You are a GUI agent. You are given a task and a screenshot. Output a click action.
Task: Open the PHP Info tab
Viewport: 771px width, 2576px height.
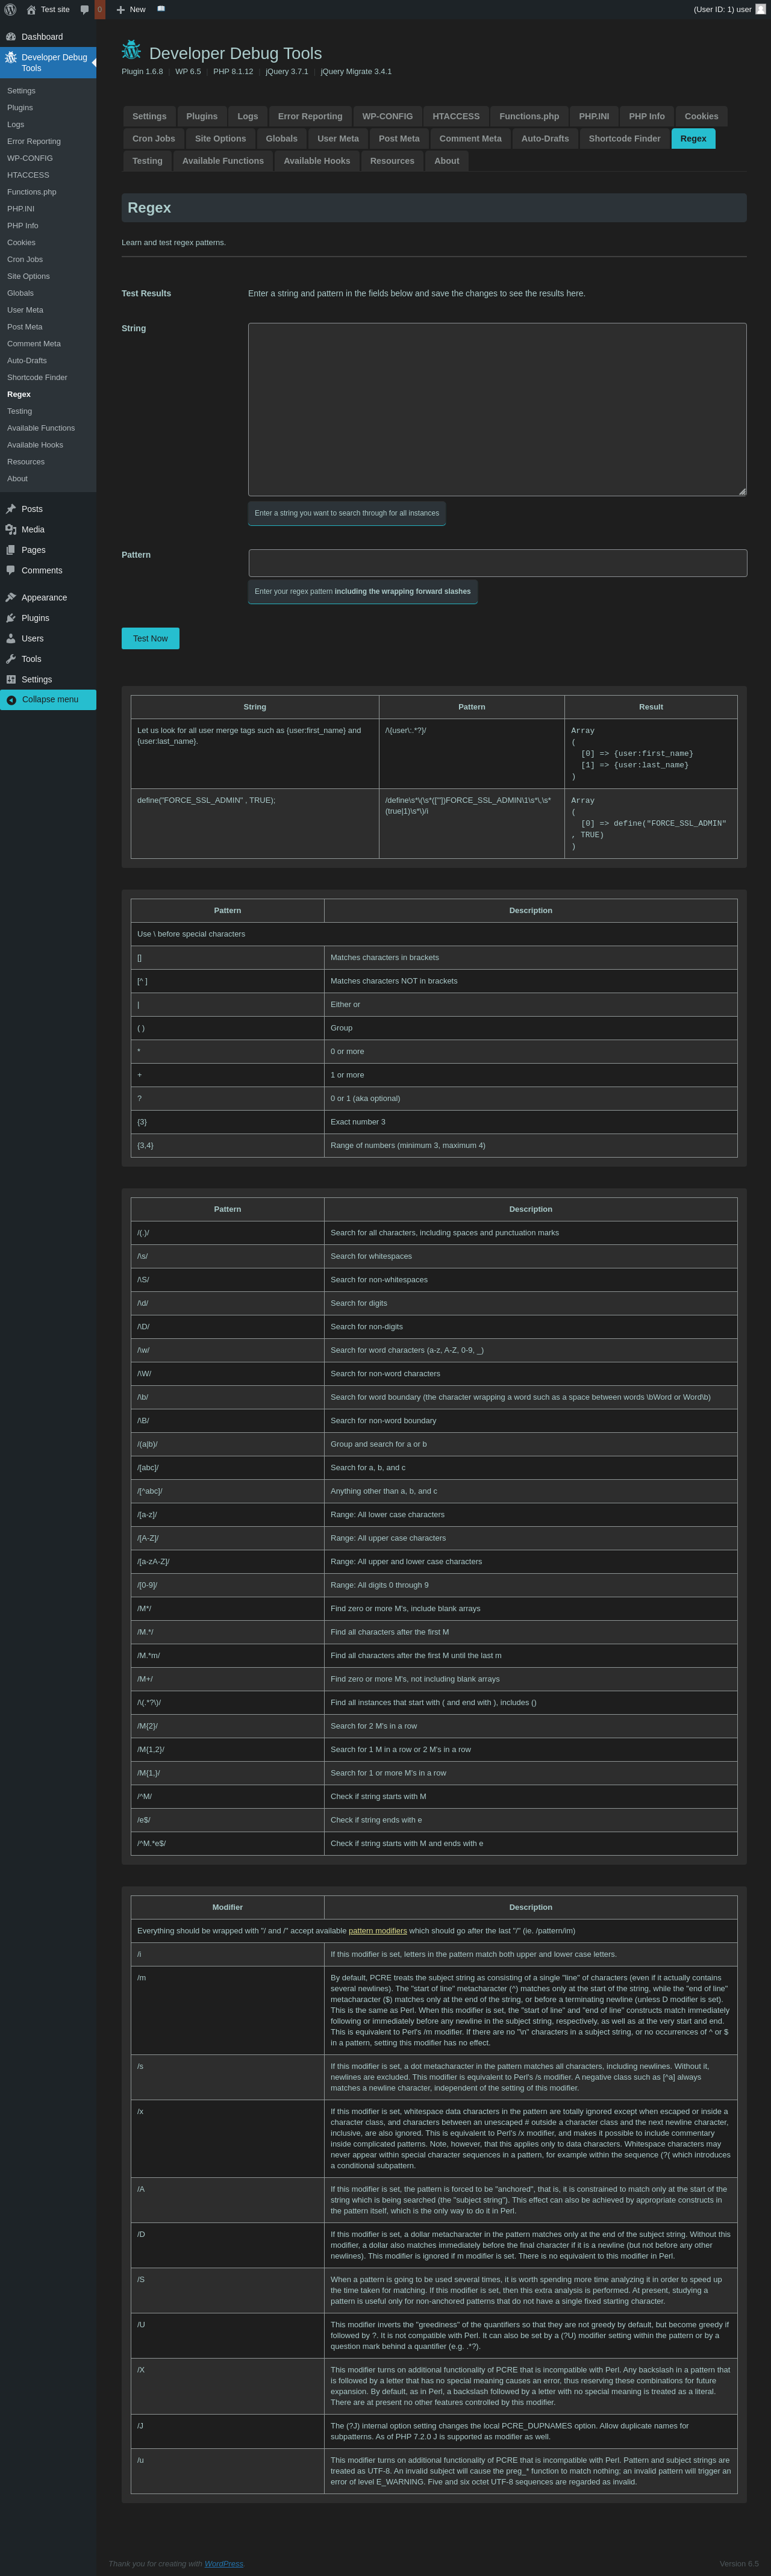pos(647,116)
